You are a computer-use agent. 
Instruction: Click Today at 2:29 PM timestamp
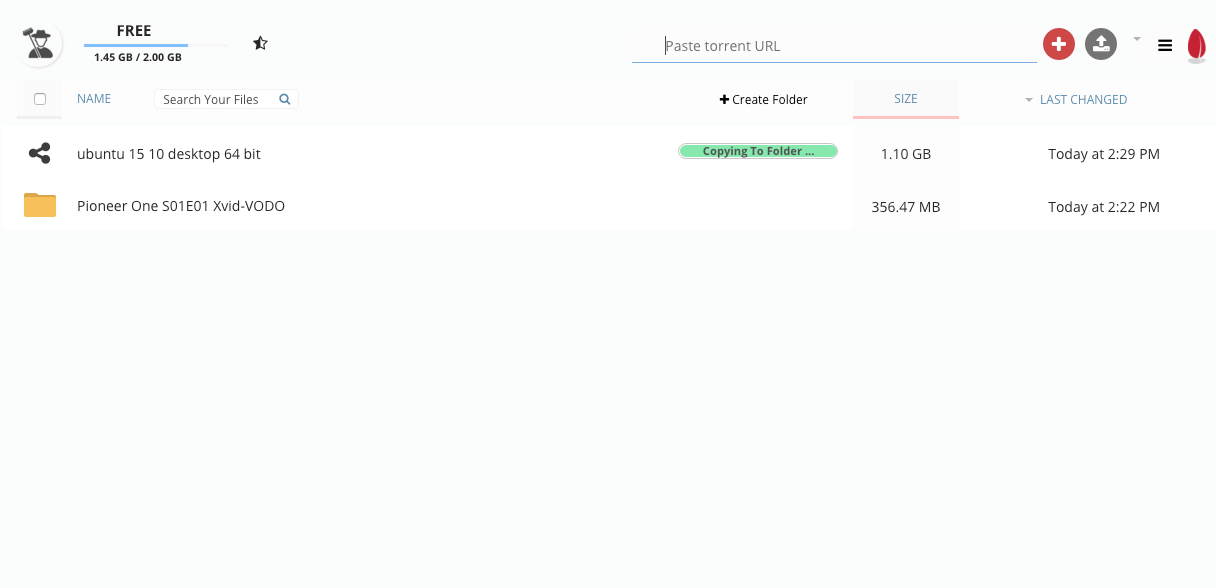(1104, 154)
